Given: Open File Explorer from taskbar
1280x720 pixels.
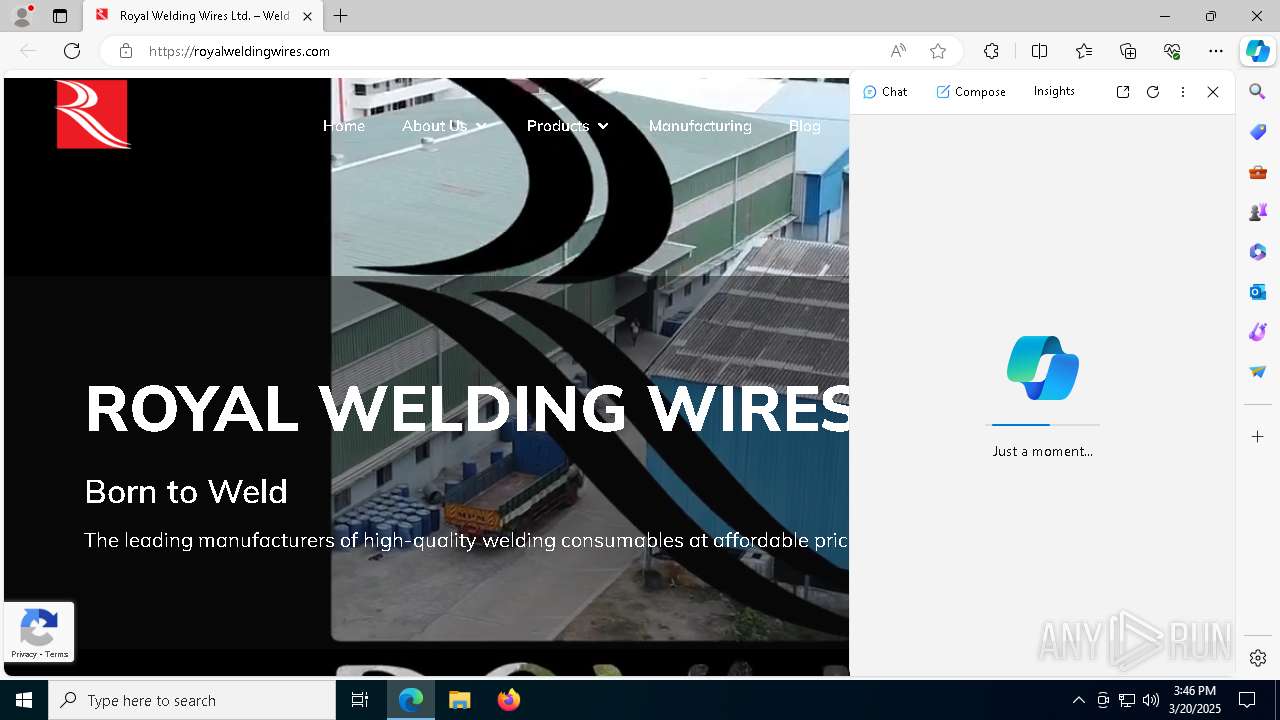Looking at the screenshot, I should click(x=459, y=700).
